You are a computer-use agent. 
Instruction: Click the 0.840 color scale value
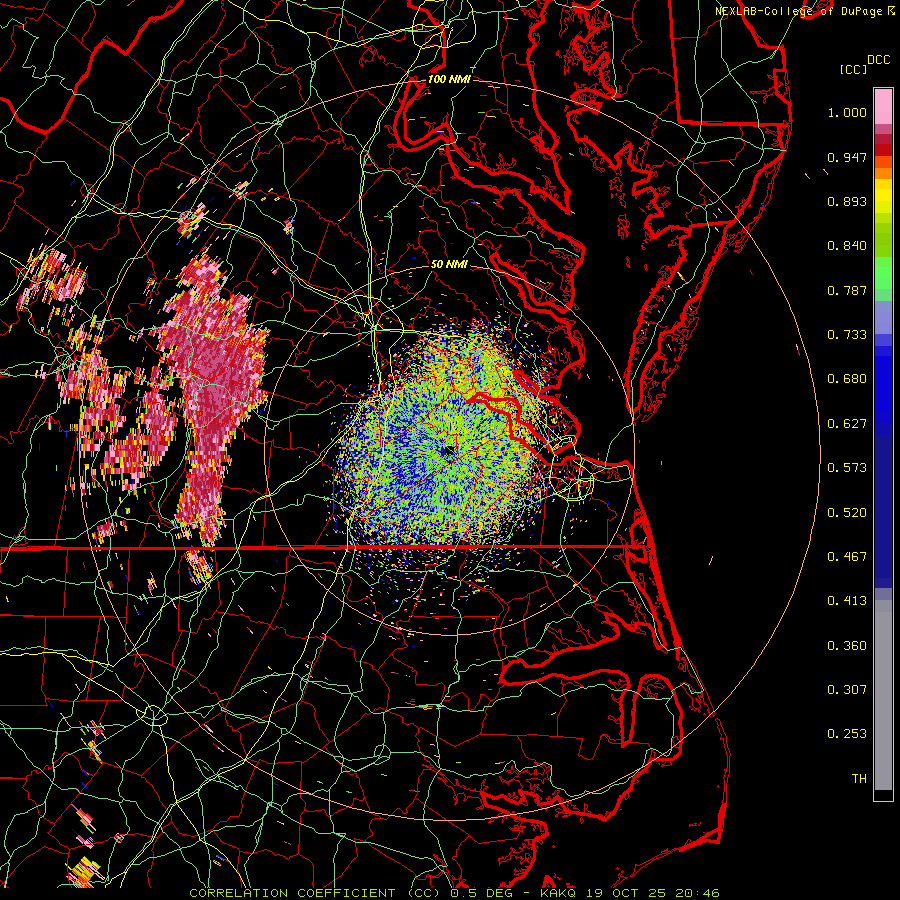(847, 246)
